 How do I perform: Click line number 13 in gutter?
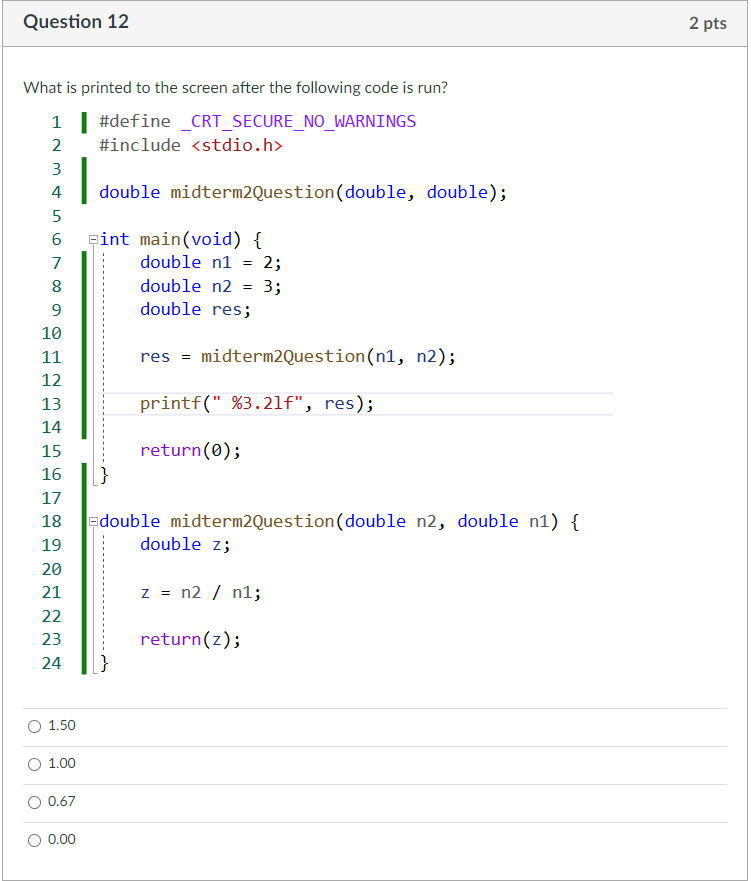(51, 404)
